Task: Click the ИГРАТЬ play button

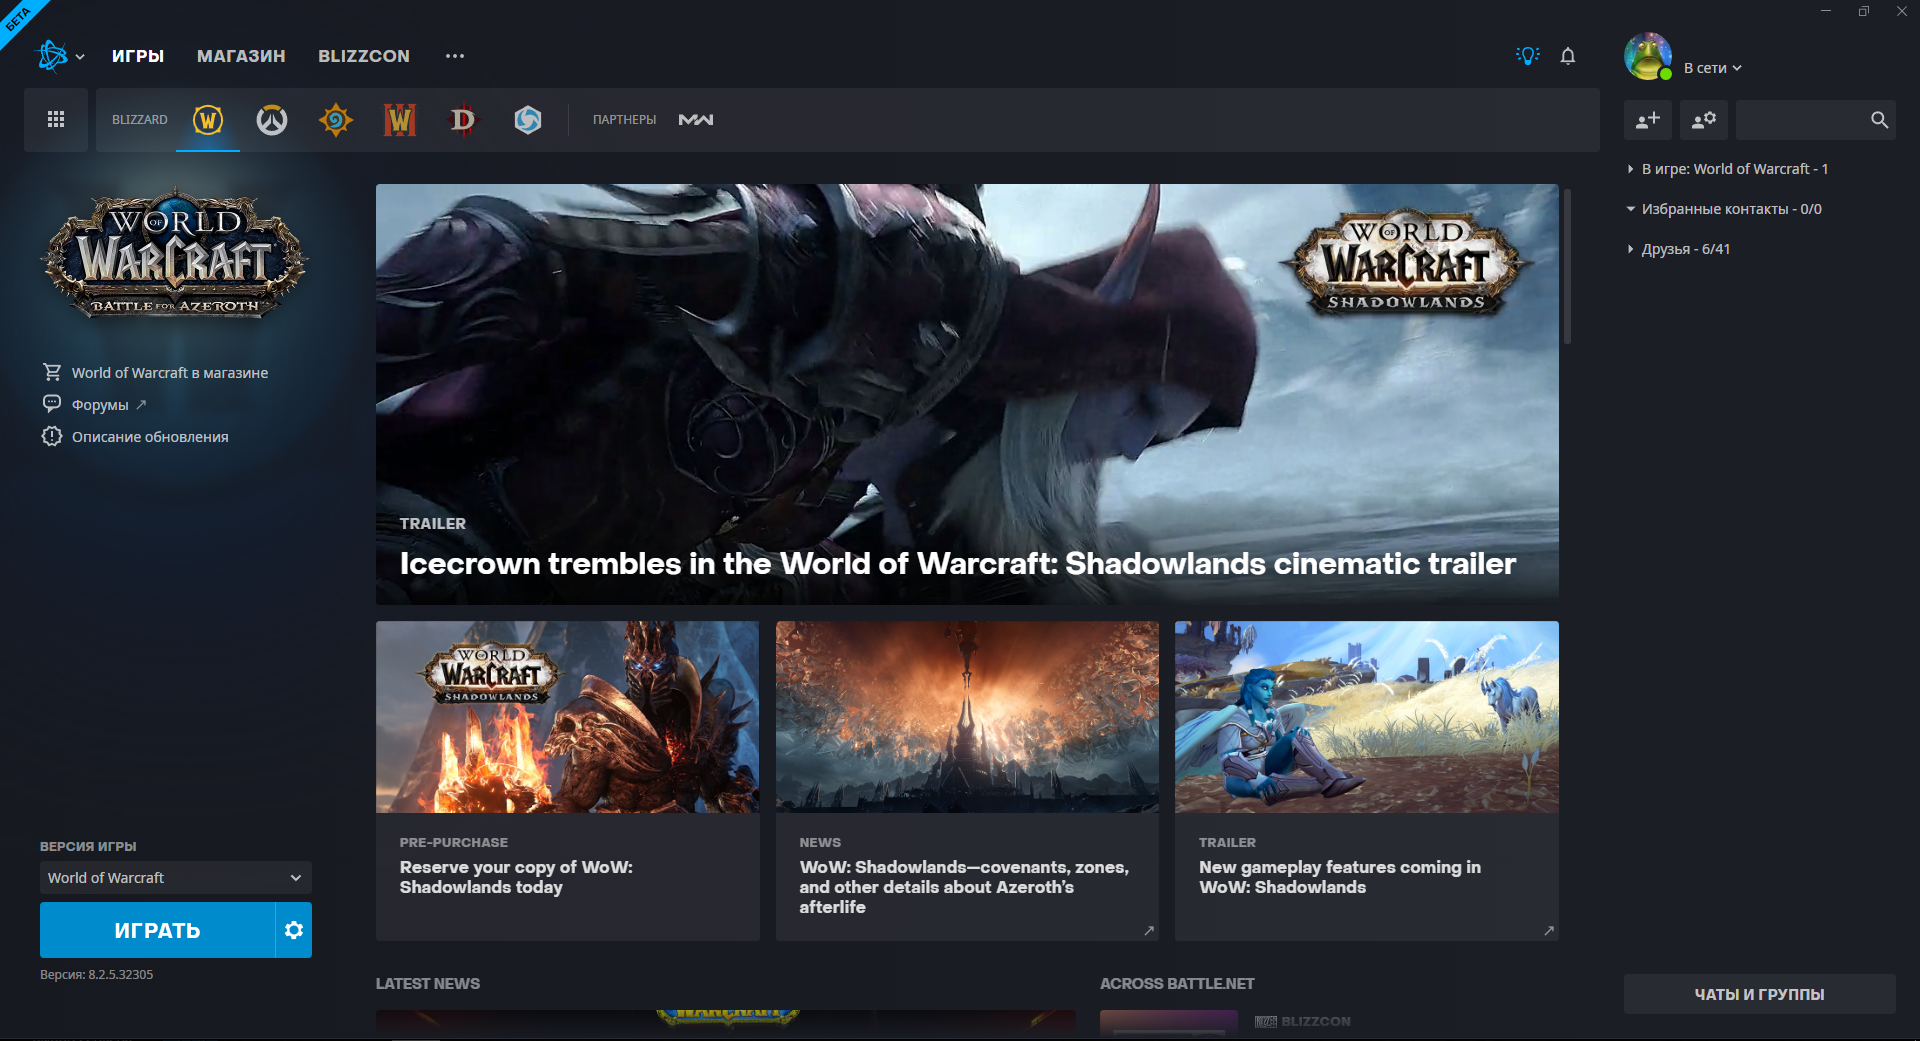Action: (x=157, y=930)
